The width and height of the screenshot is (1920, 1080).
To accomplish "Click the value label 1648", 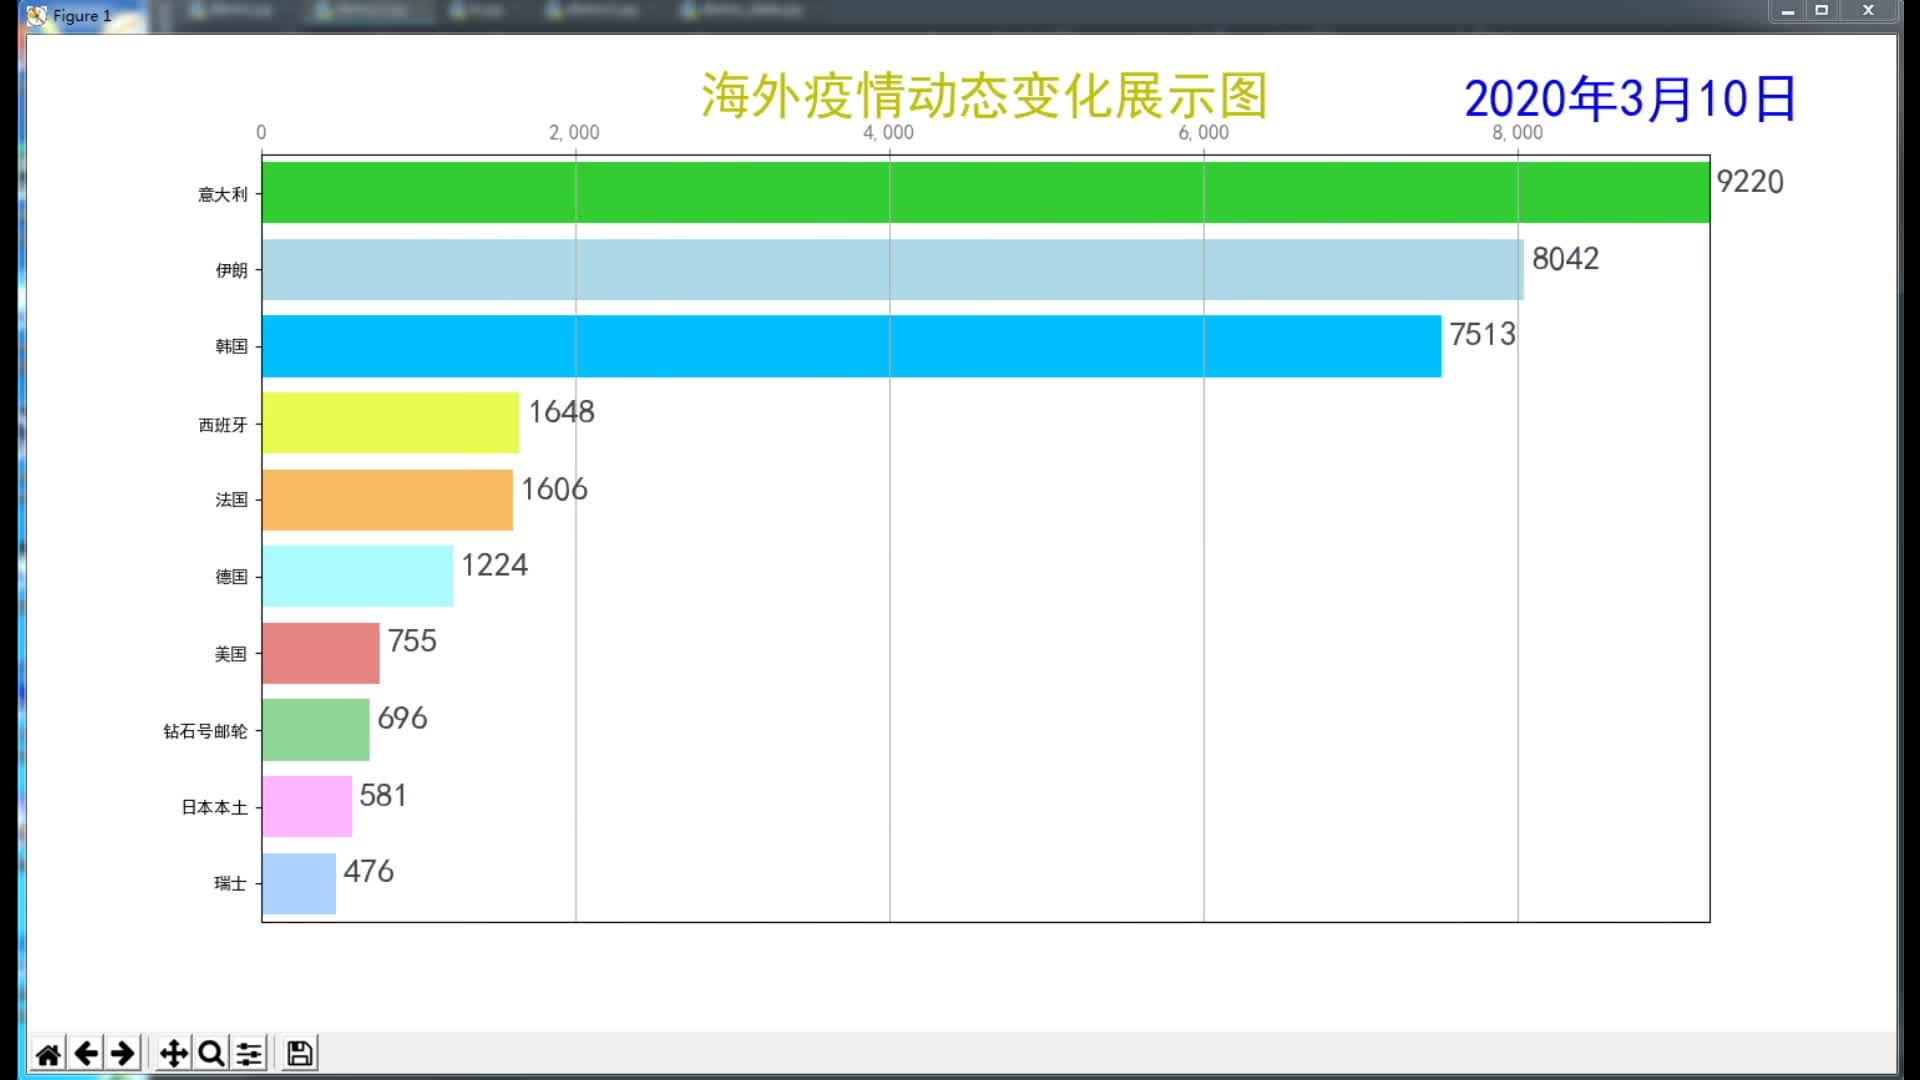I will pyautogui.click(x=561, y=412).
